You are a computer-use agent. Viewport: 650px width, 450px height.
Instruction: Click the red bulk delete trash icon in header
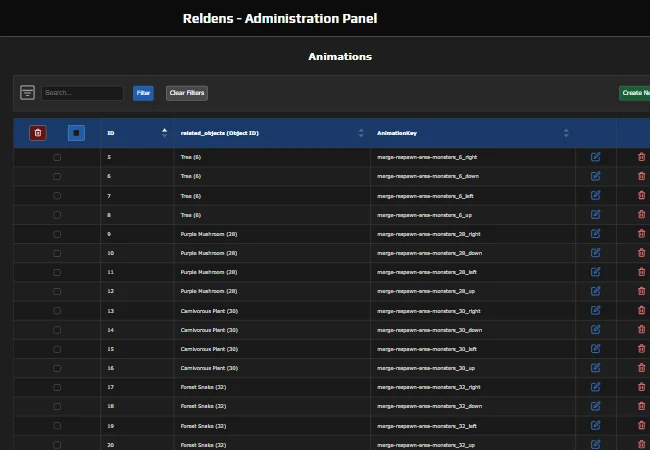(x=38, y=133)
